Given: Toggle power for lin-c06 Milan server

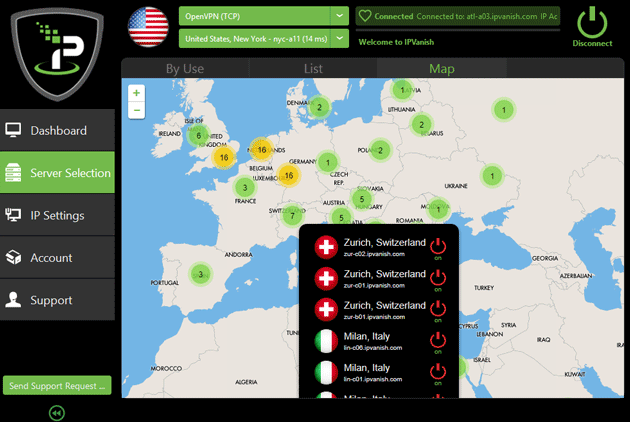Looking at the screenshot, I should 437,341.
